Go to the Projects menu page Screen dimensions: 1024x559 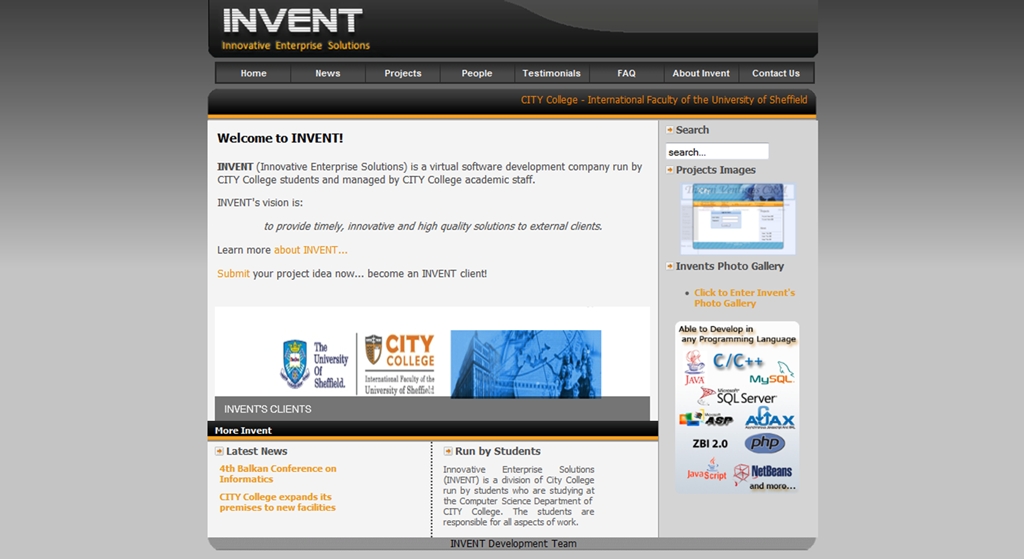click(402, 73)
